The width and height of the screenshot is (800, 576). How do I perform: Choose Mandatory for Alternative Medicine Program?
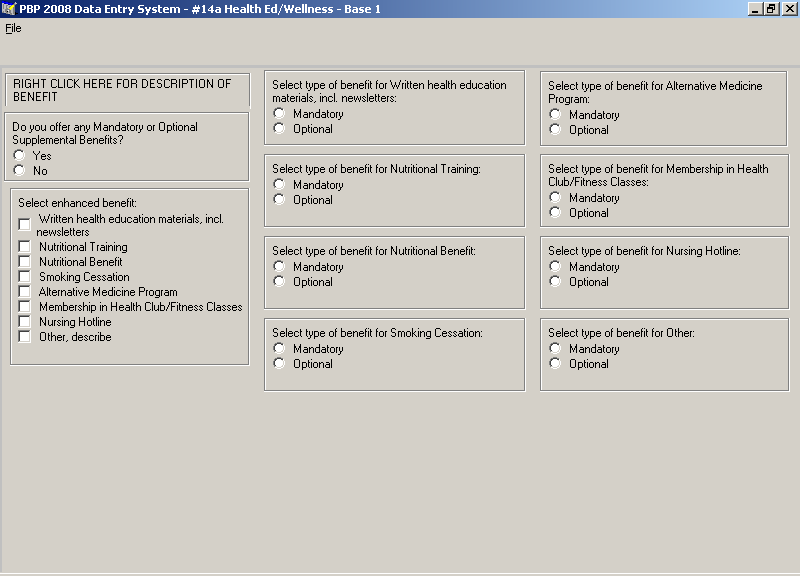click(555, 114)
